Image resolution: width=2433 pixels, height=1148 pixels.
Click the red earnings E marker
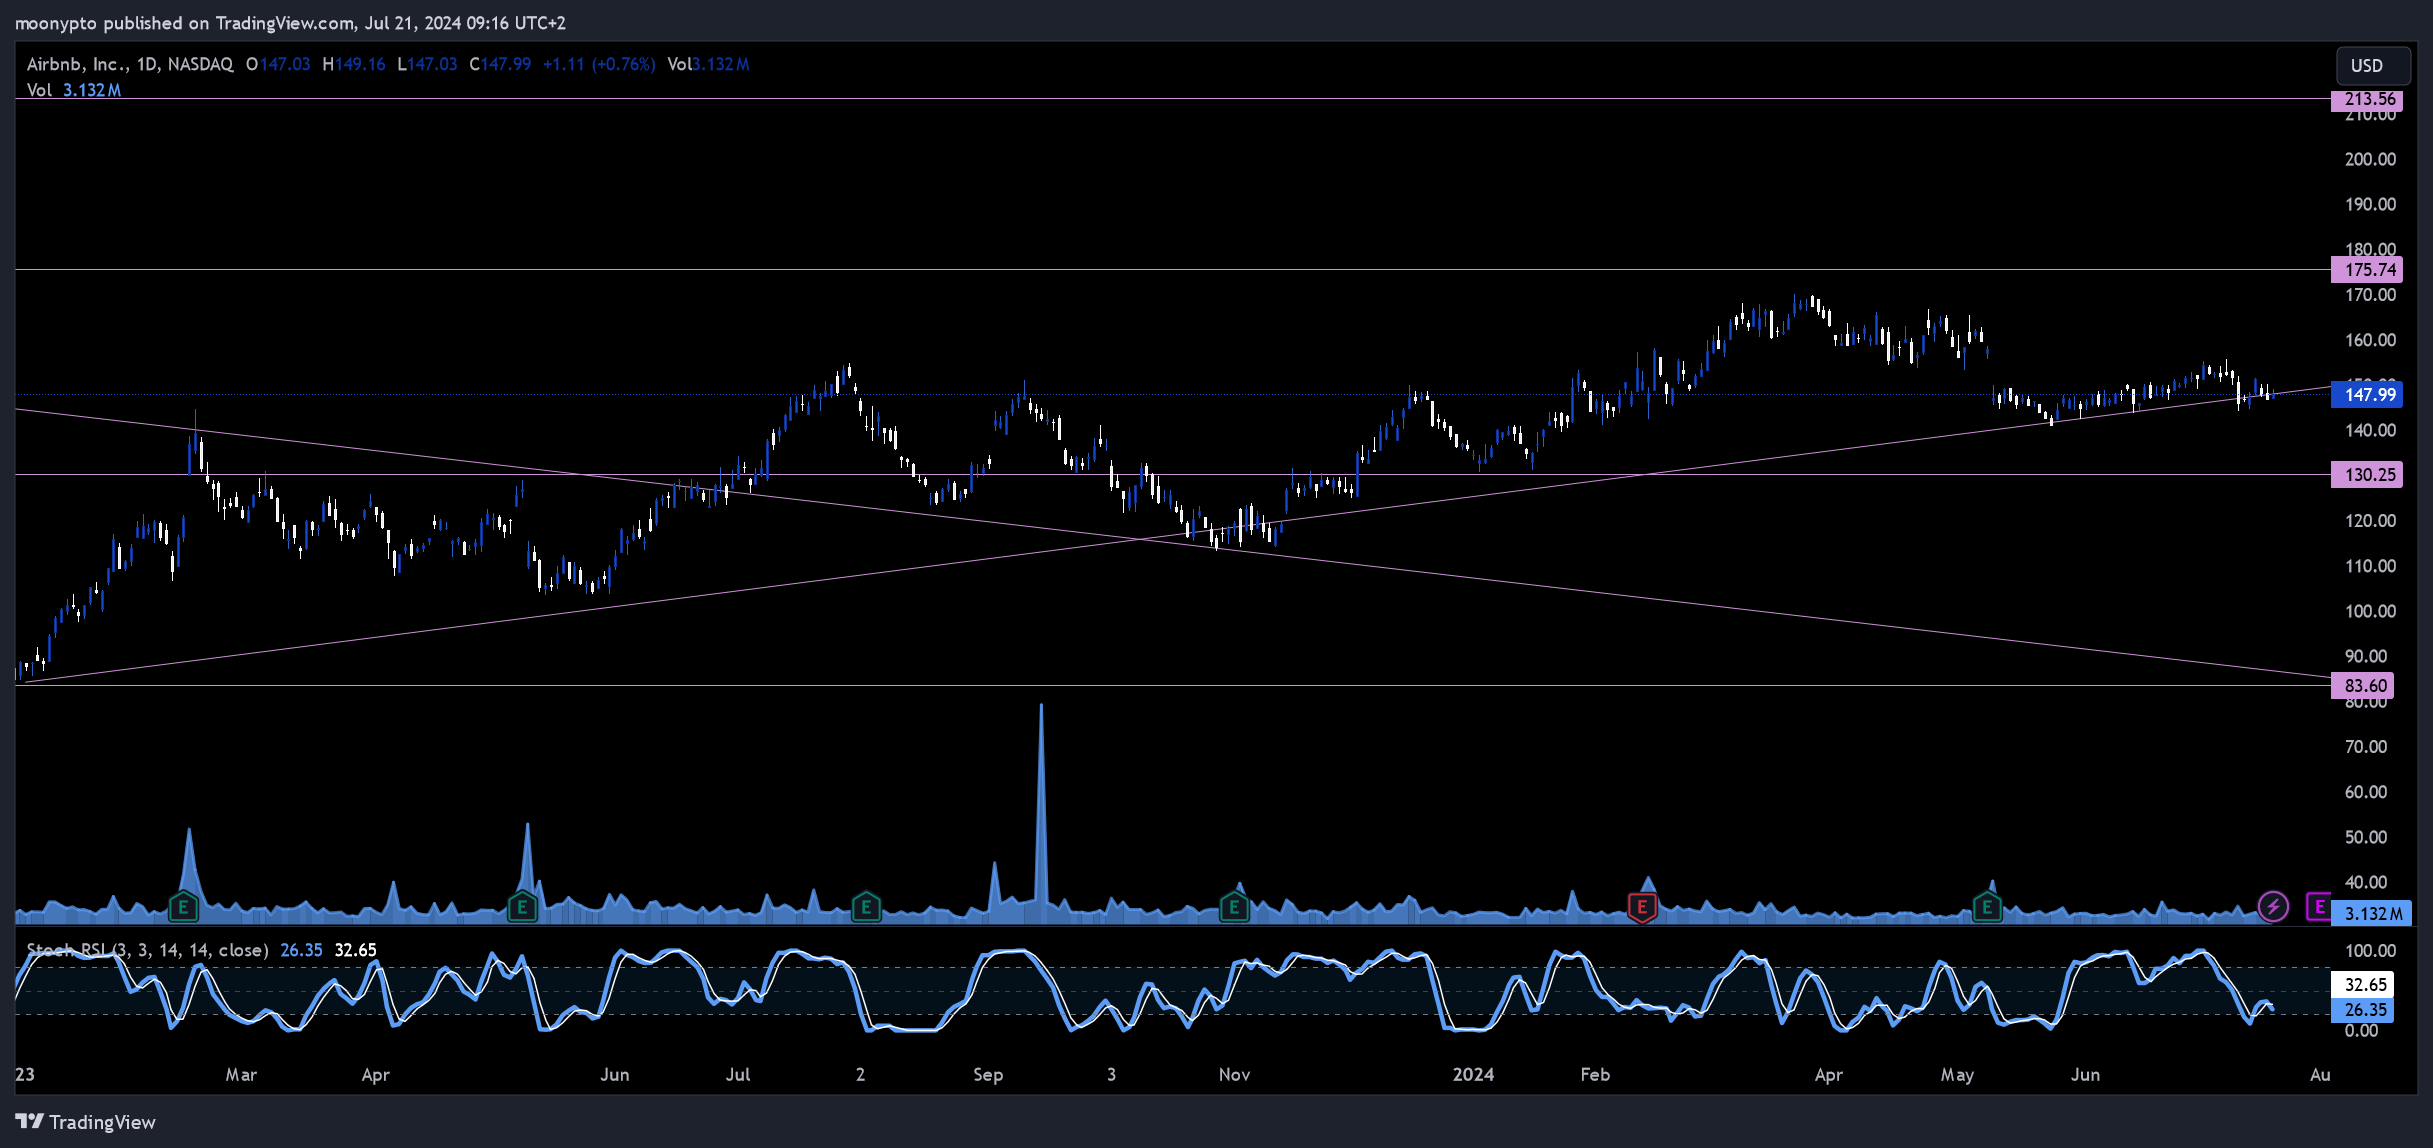(1642, 908)
